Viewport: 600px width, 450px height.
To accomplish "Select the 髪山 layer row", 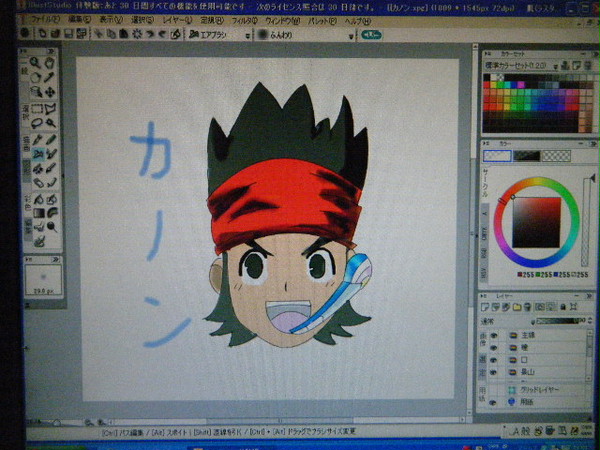I will point(537,372).
